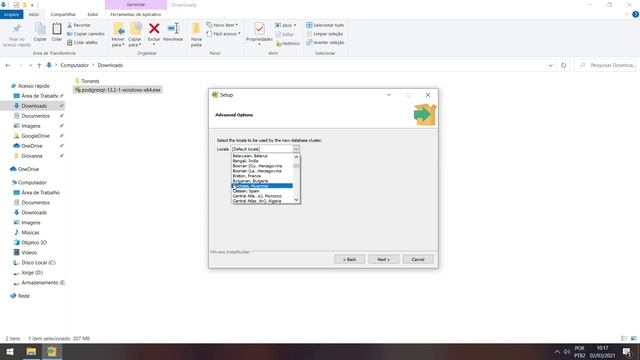
Task: Click the Gerenciar contextual tab
Action: pyautogui.click(x=136, y=5)
